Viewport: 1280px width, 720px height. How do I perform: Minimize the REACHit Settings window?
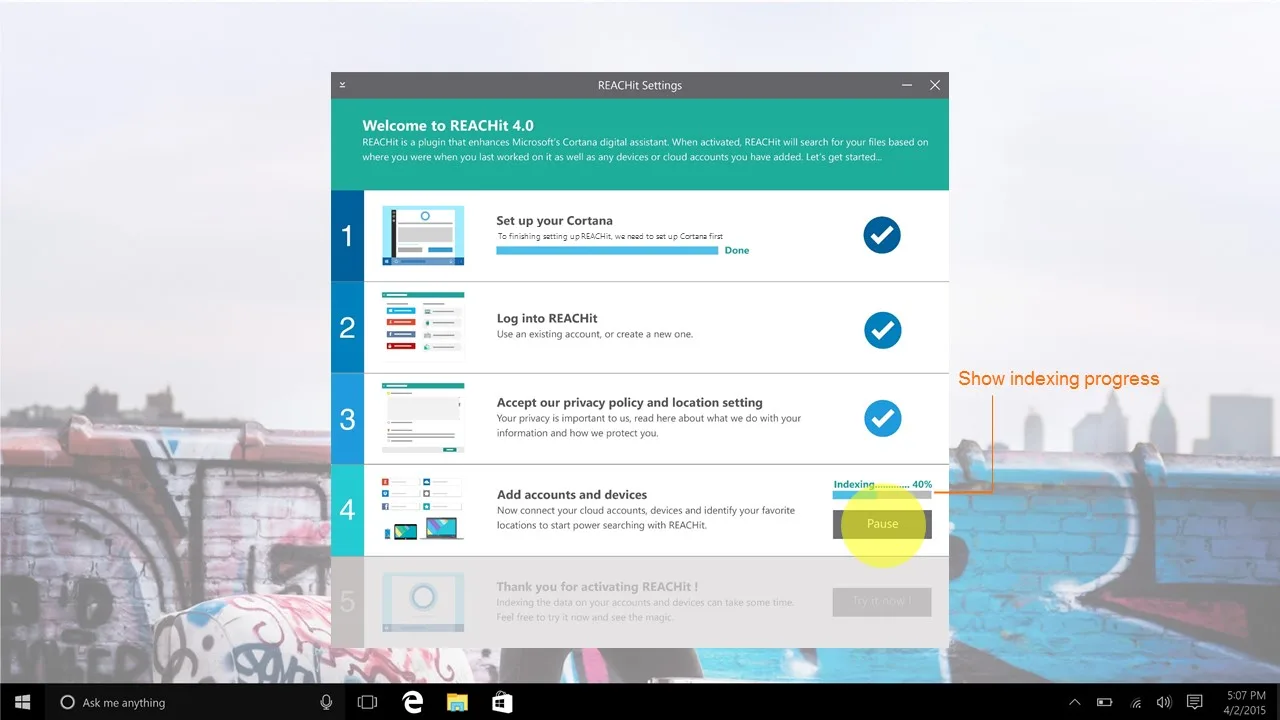point(907,85)
